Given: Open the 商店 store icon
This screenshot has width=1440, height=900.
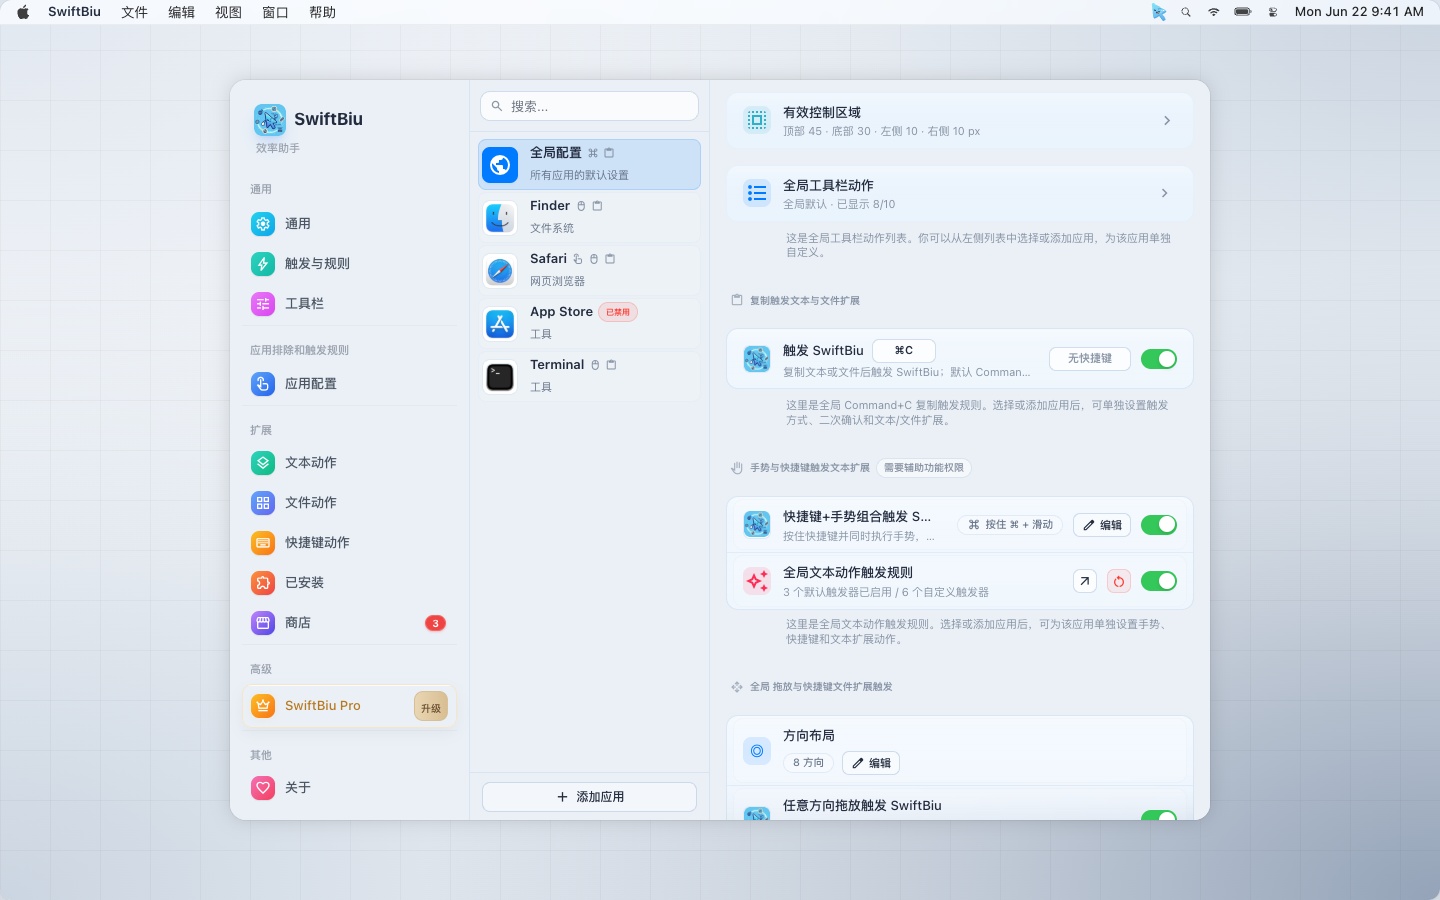Looking at the screenshot, I should tap(263, 623).
